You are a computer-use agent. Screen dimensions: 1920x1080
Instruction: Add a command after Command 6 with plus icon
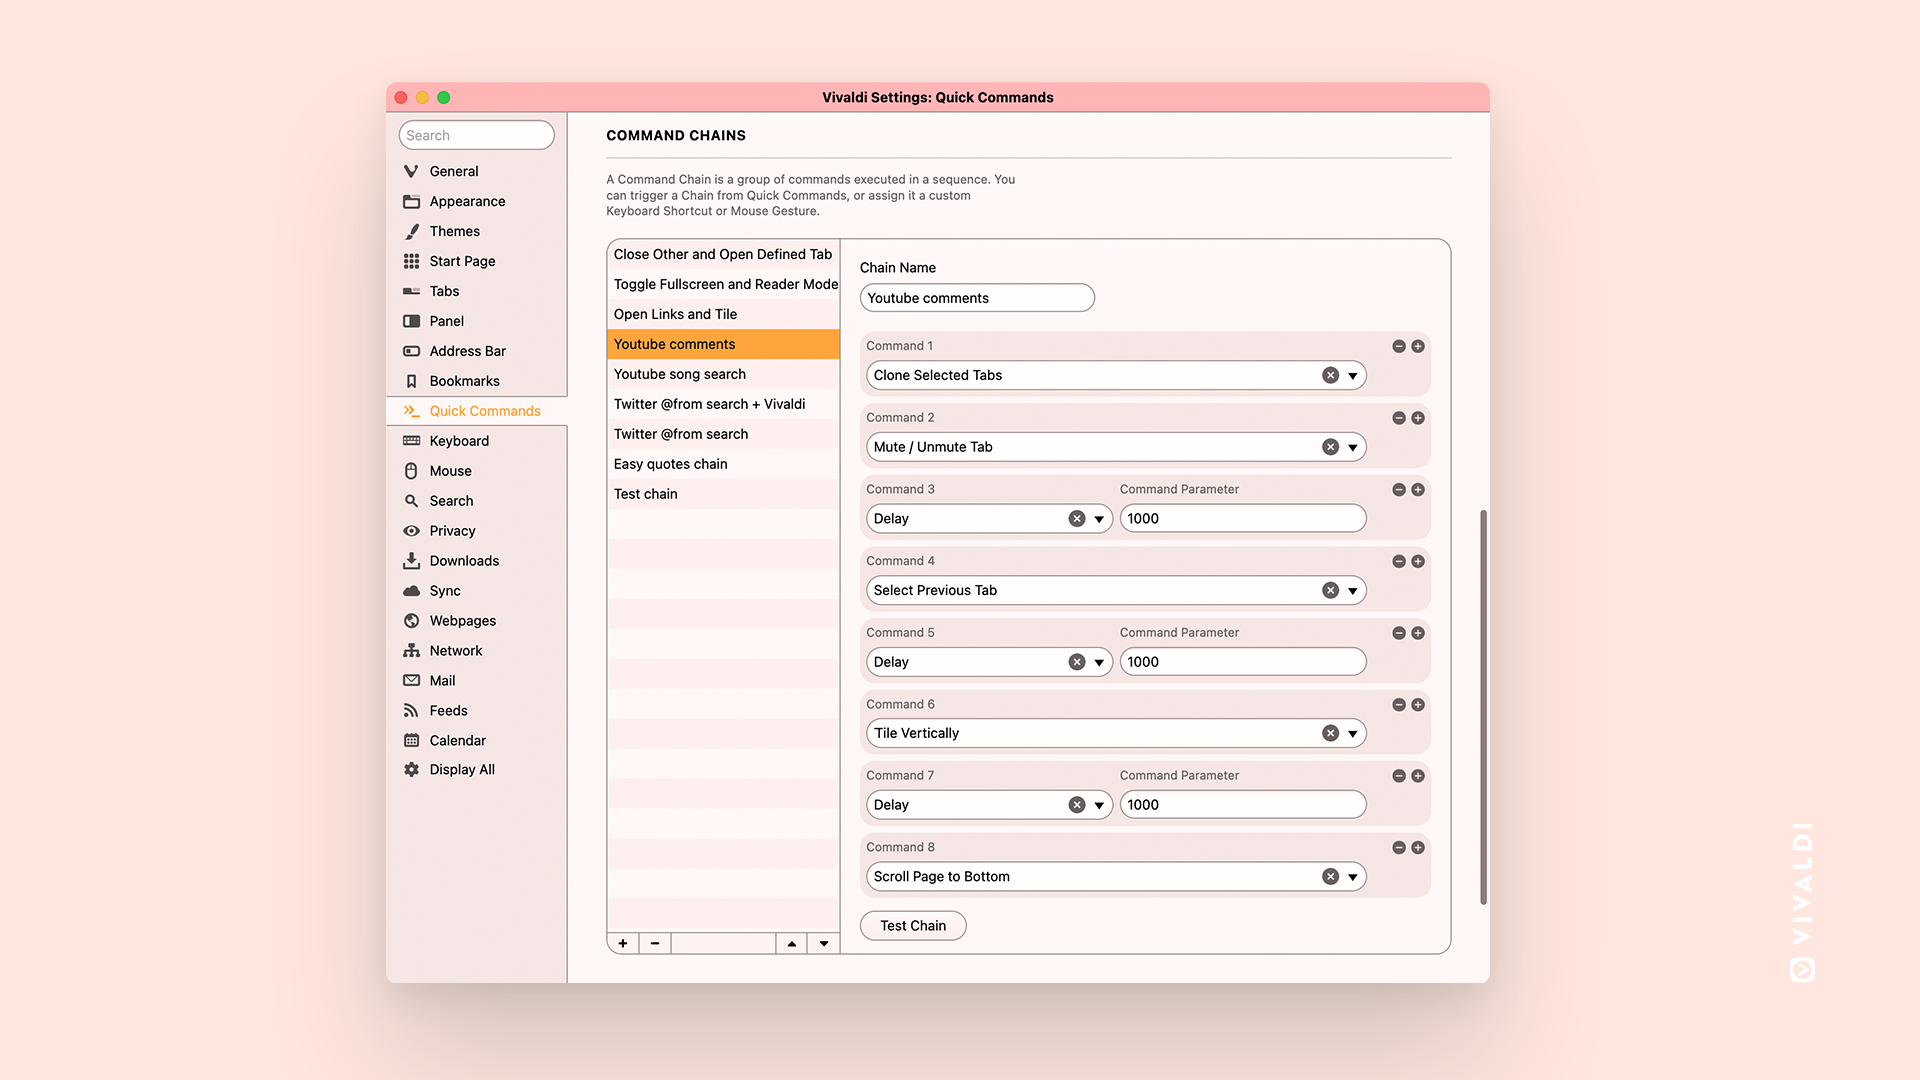[x=1418, y=705]
